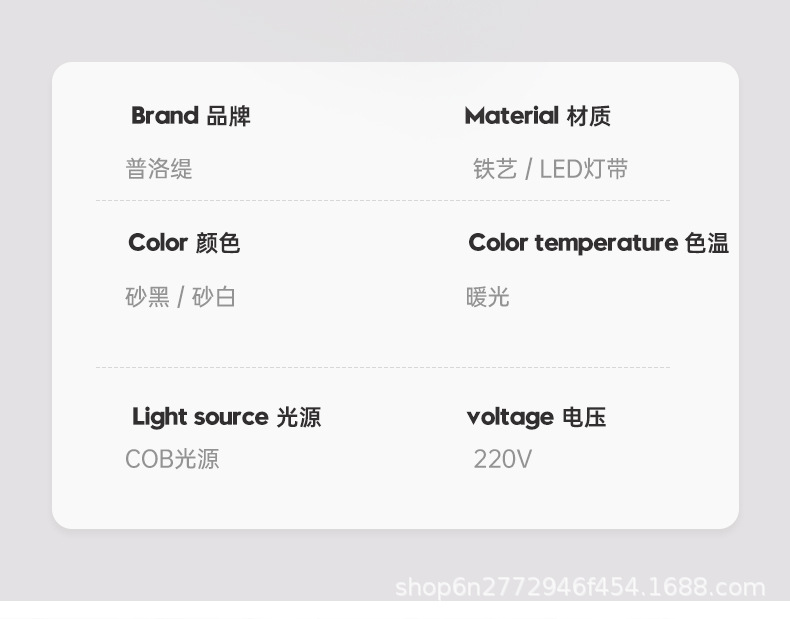This screenshot has height=619, width=790.
Task: Click the word Material in the heading
Action: [x=511, y=116]
